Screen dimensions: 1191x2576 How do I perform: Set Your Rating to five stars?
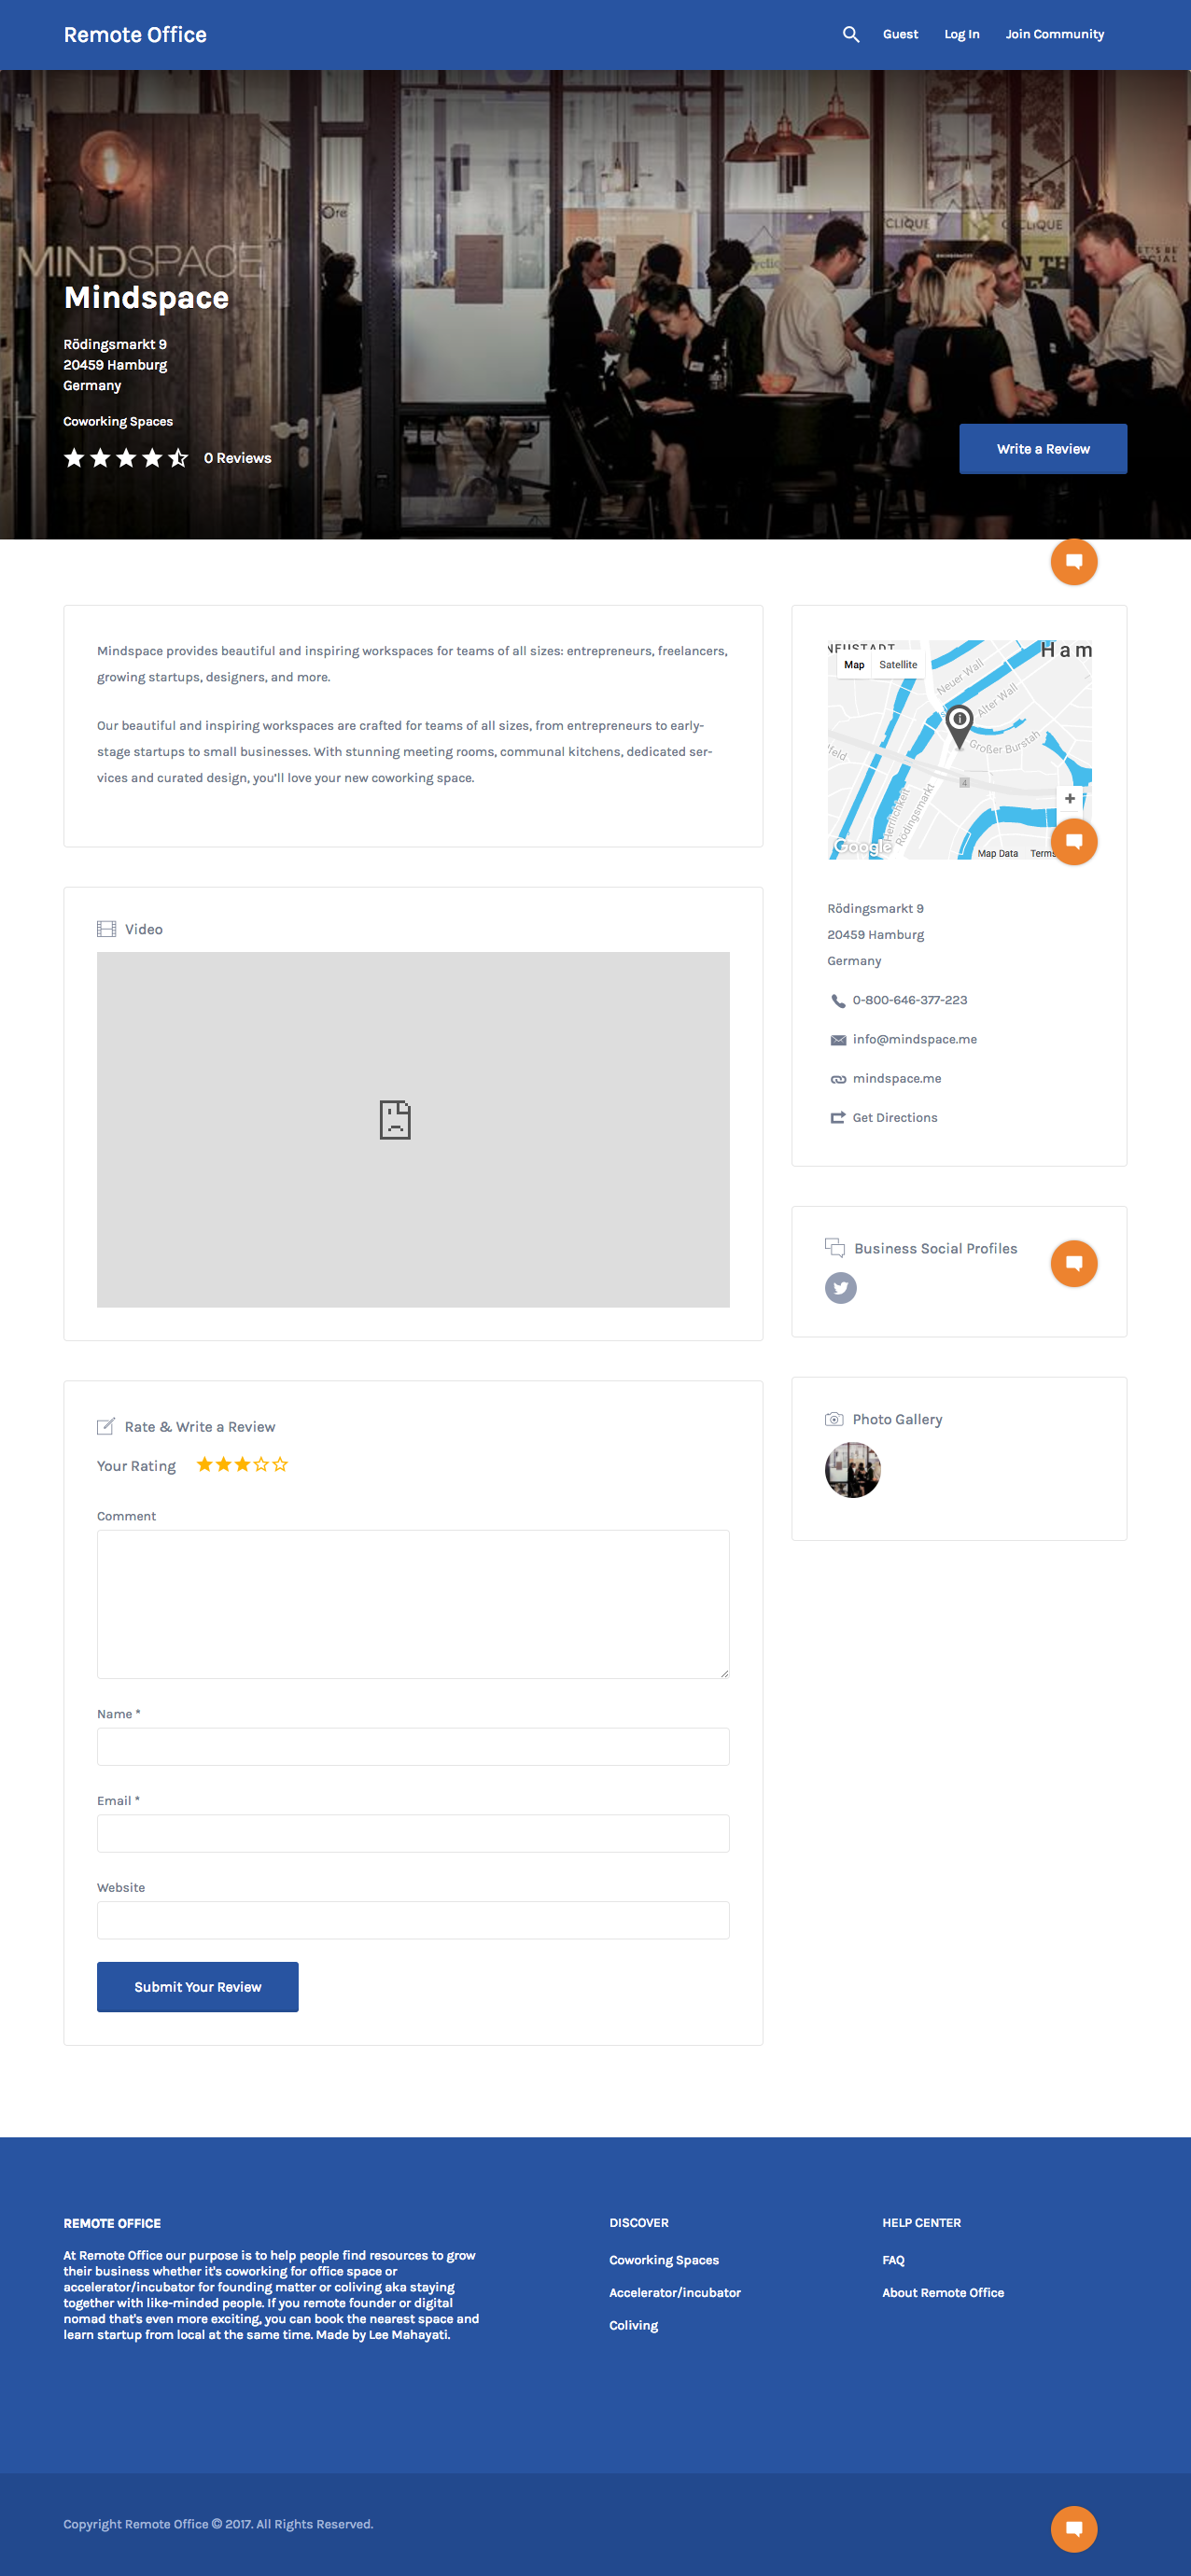point(280,1464)
